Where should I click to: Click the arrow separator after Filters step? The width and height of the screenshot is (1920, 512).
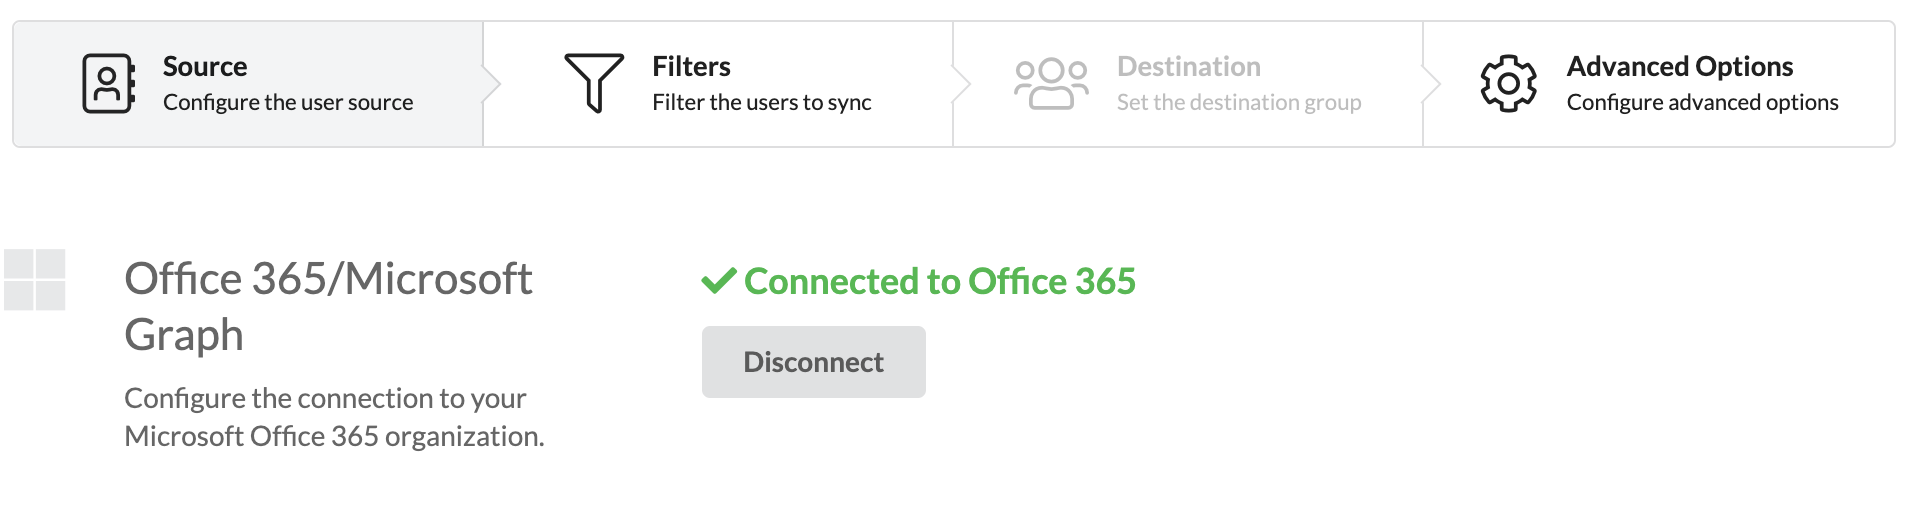961,84
